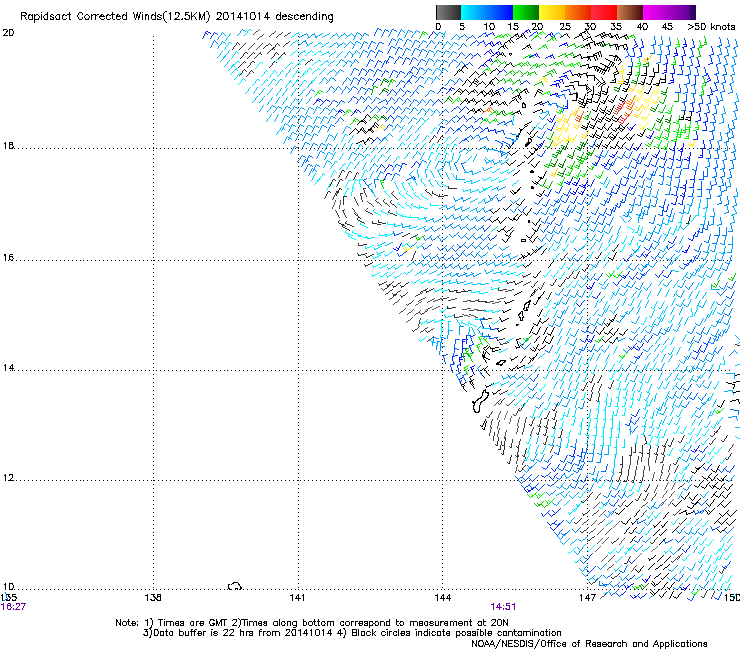This screenshot has height=650, width=740.
Task: Click the purple "14:51" time stamp
Action: (x=503, y=607)
